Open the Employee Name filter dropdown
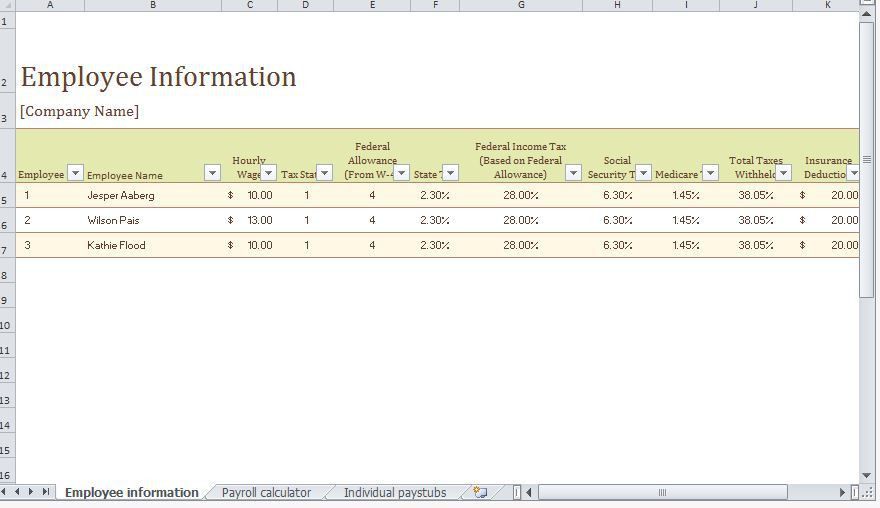Screen dimensions: 880x508 (x=212, y=173)
